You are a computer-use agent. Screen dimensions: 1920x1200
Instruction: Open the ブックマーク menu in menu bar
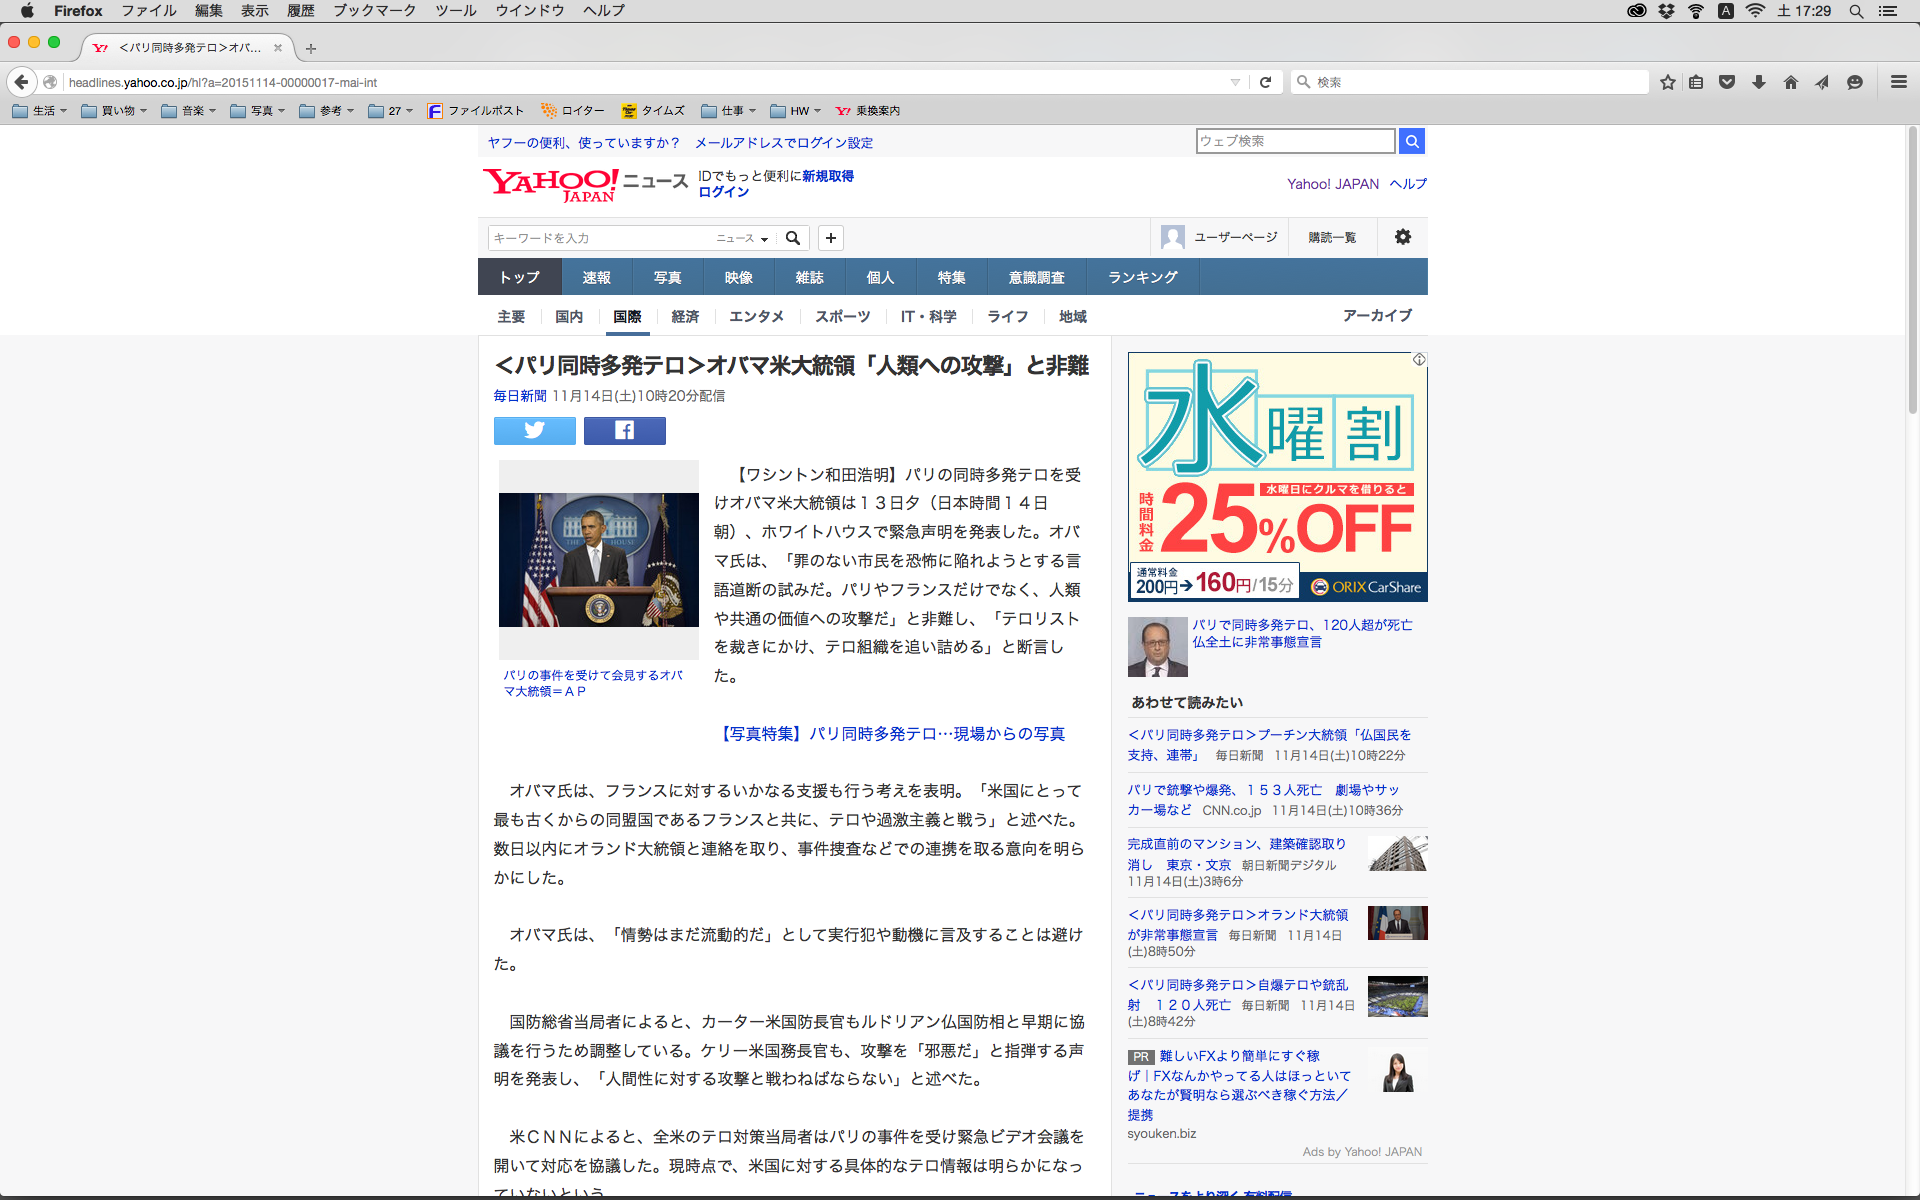[374, 11]
